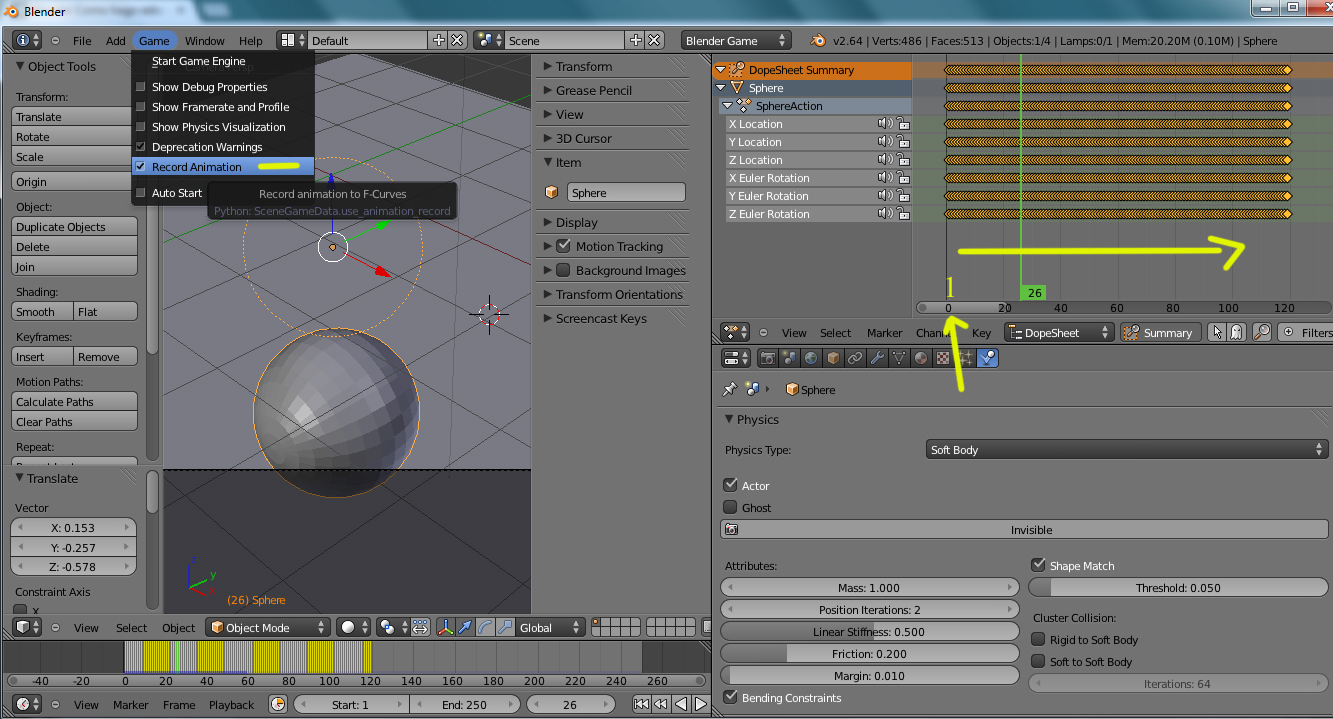Adjust the Threshold slider
This screenshot has width=1333, height=719.
[1177, 588]
